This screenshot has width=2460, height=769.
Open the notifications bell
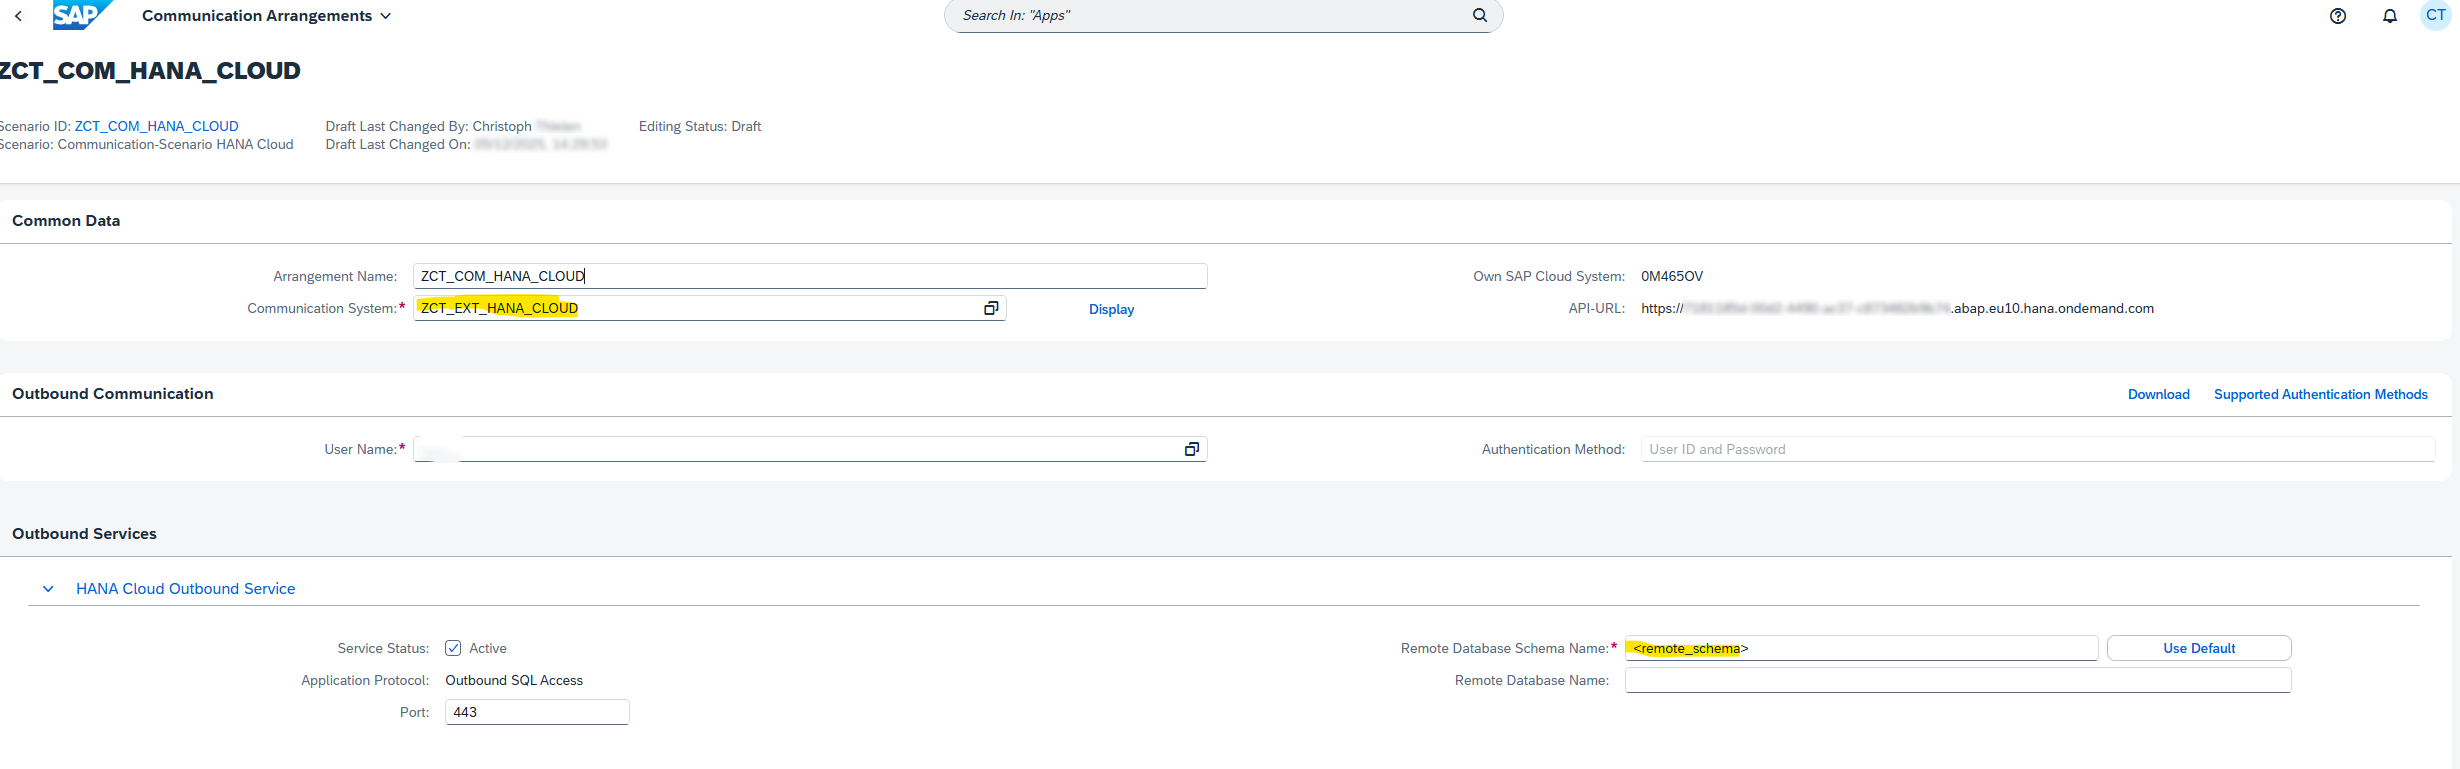click(2390, 16)
